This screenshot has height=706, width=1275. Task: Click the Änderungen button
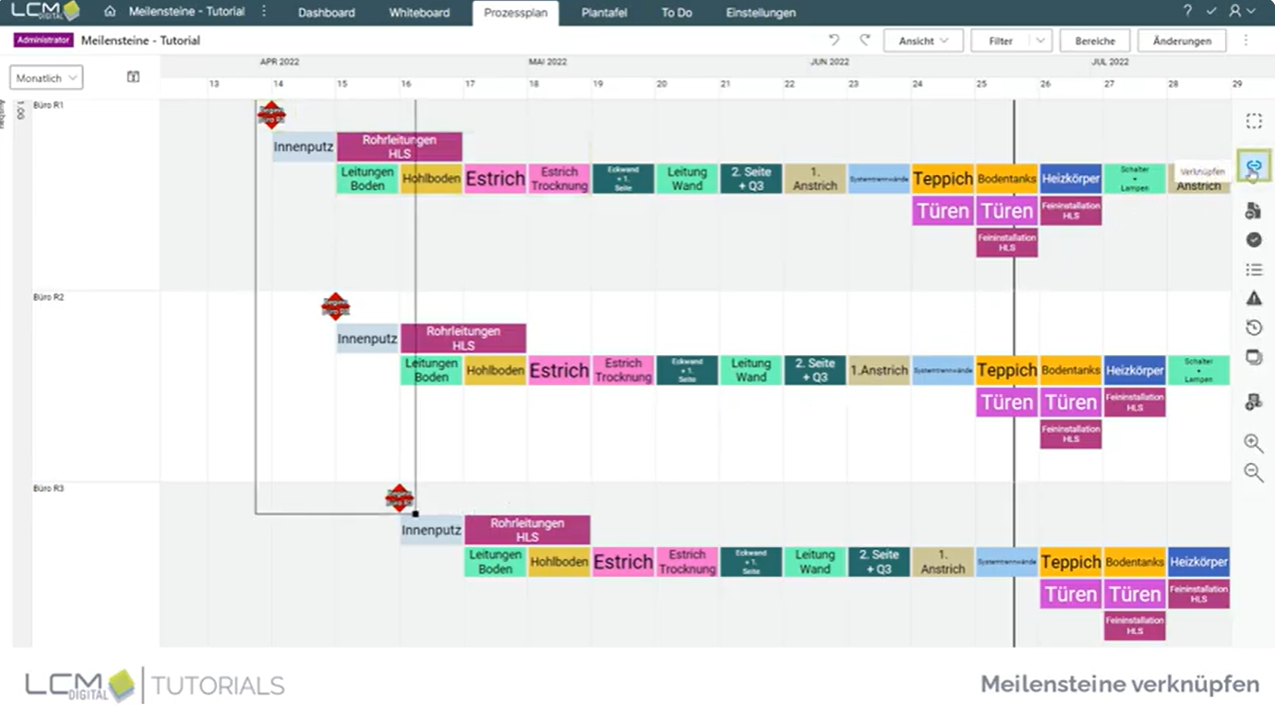click(x=1181, y=41)
